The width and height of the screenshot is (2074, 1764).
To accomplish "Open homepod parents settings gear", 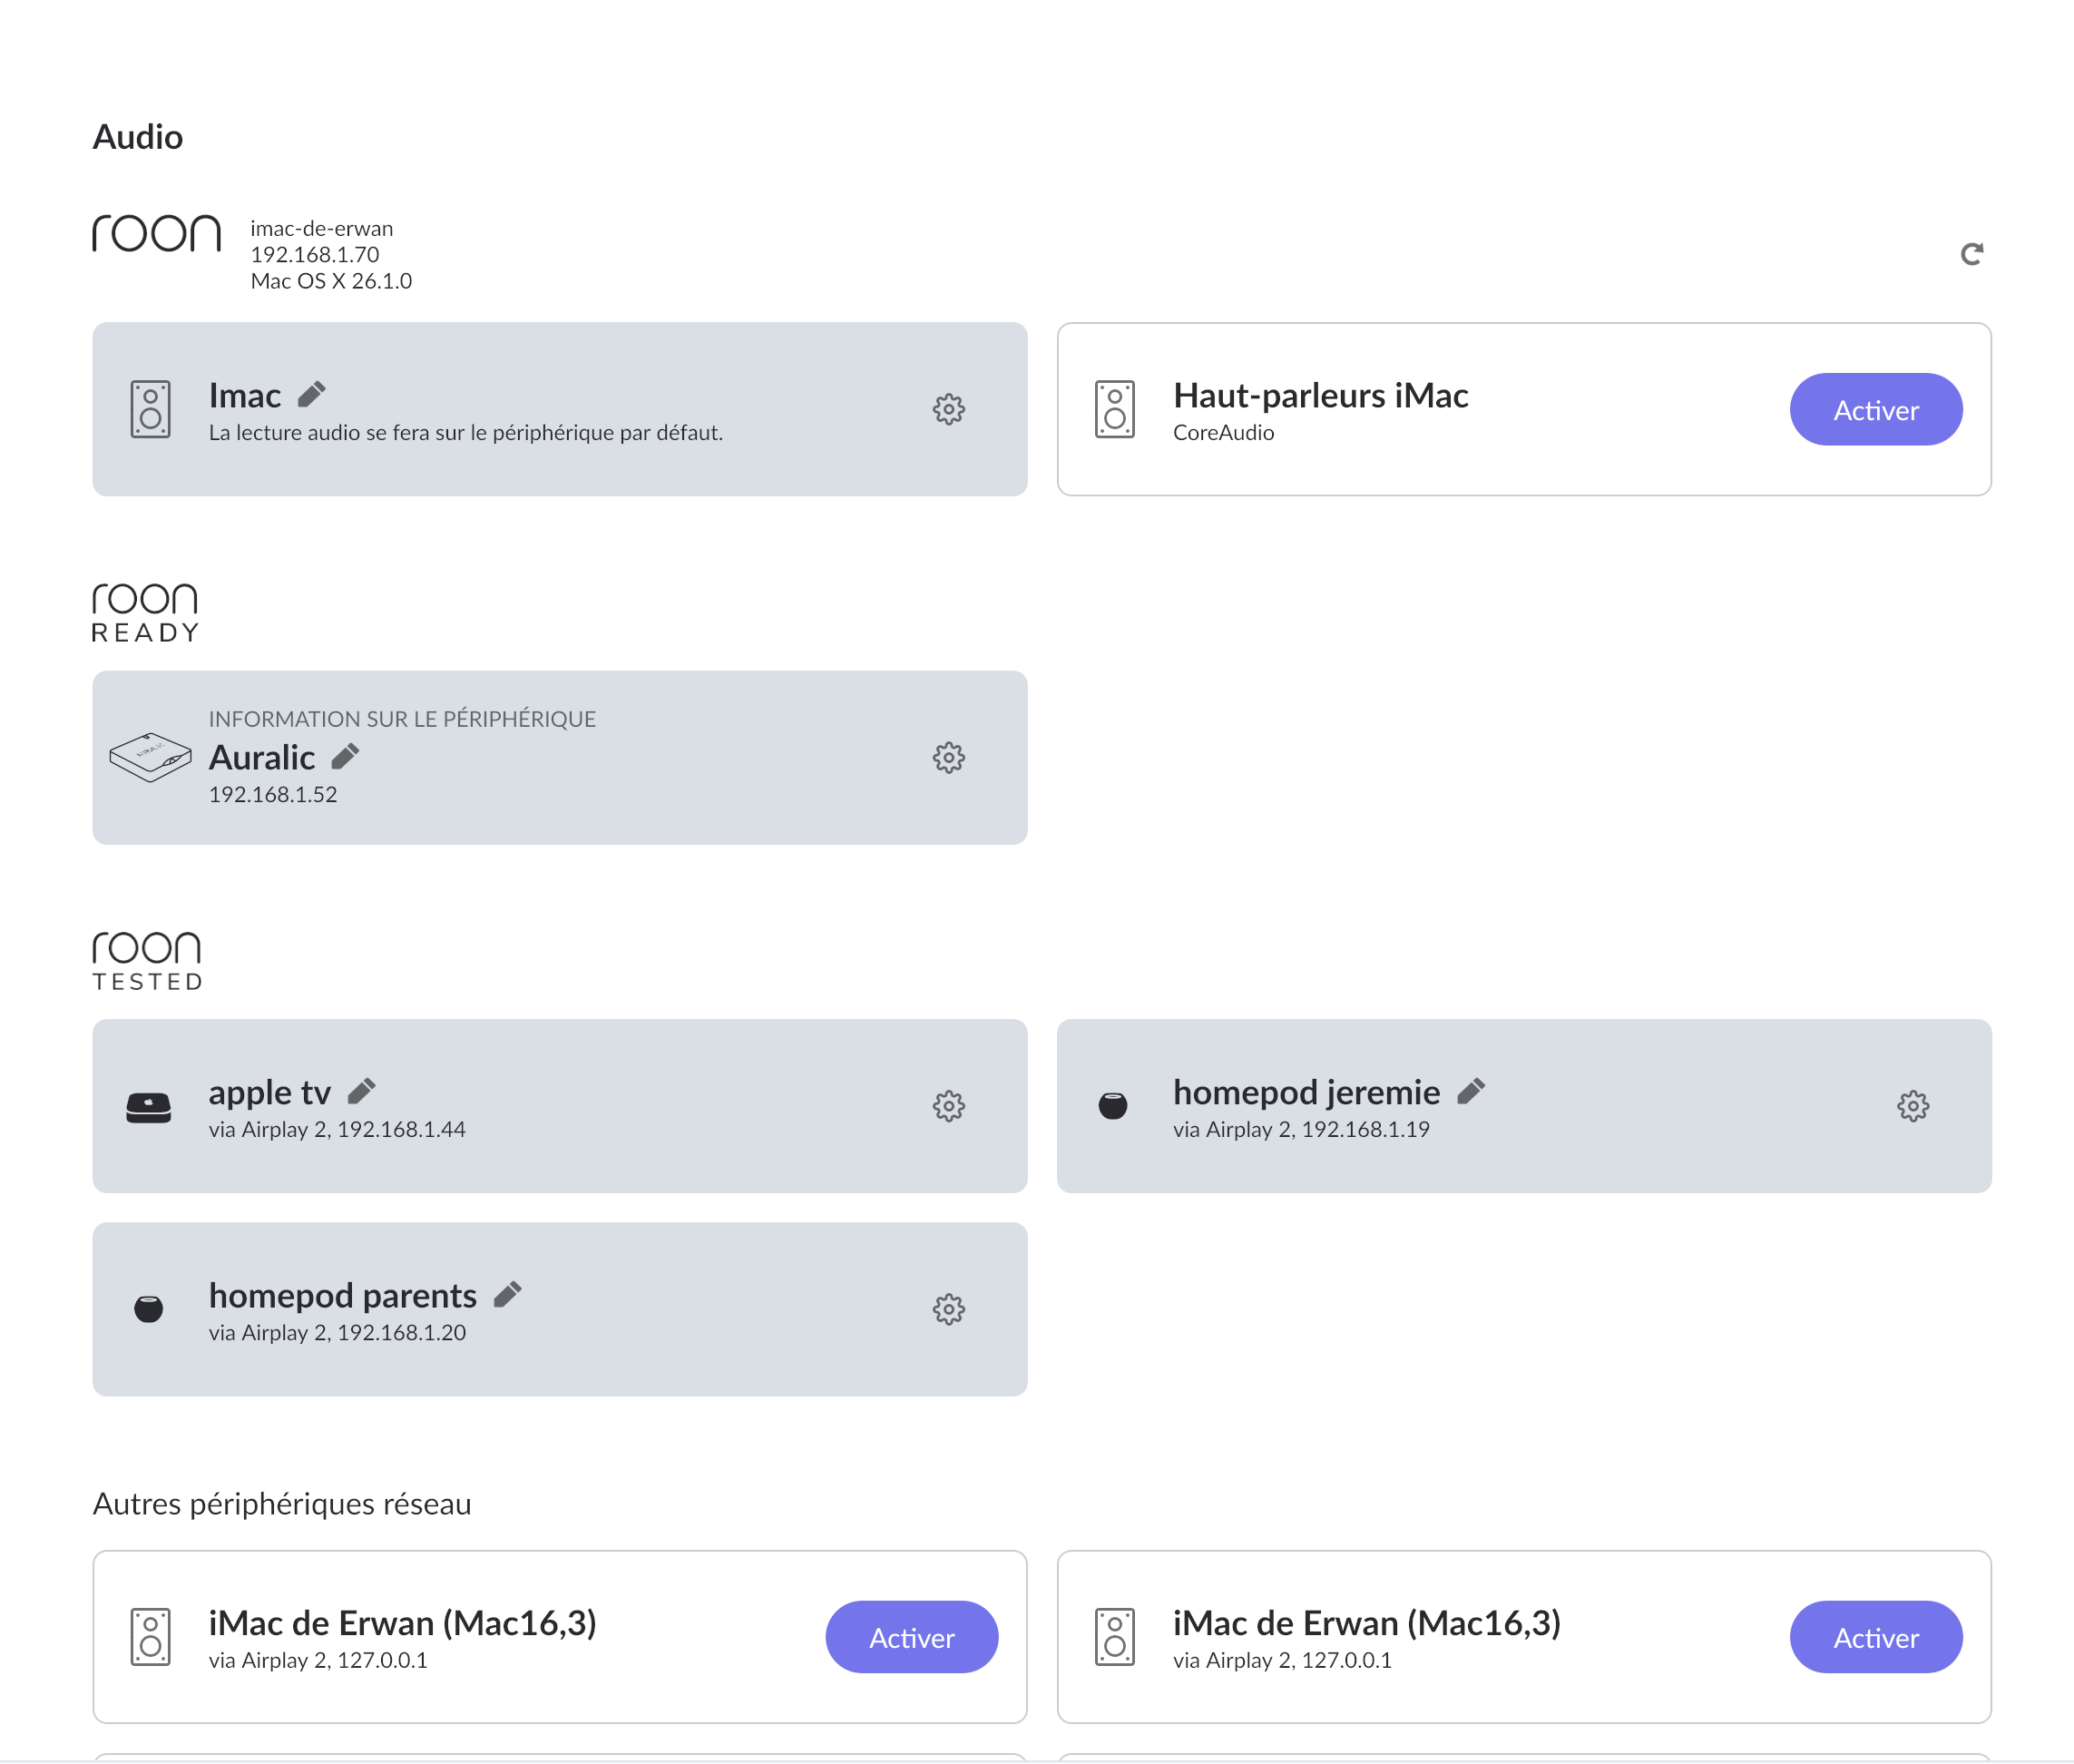I will [x=948, y=1309].
